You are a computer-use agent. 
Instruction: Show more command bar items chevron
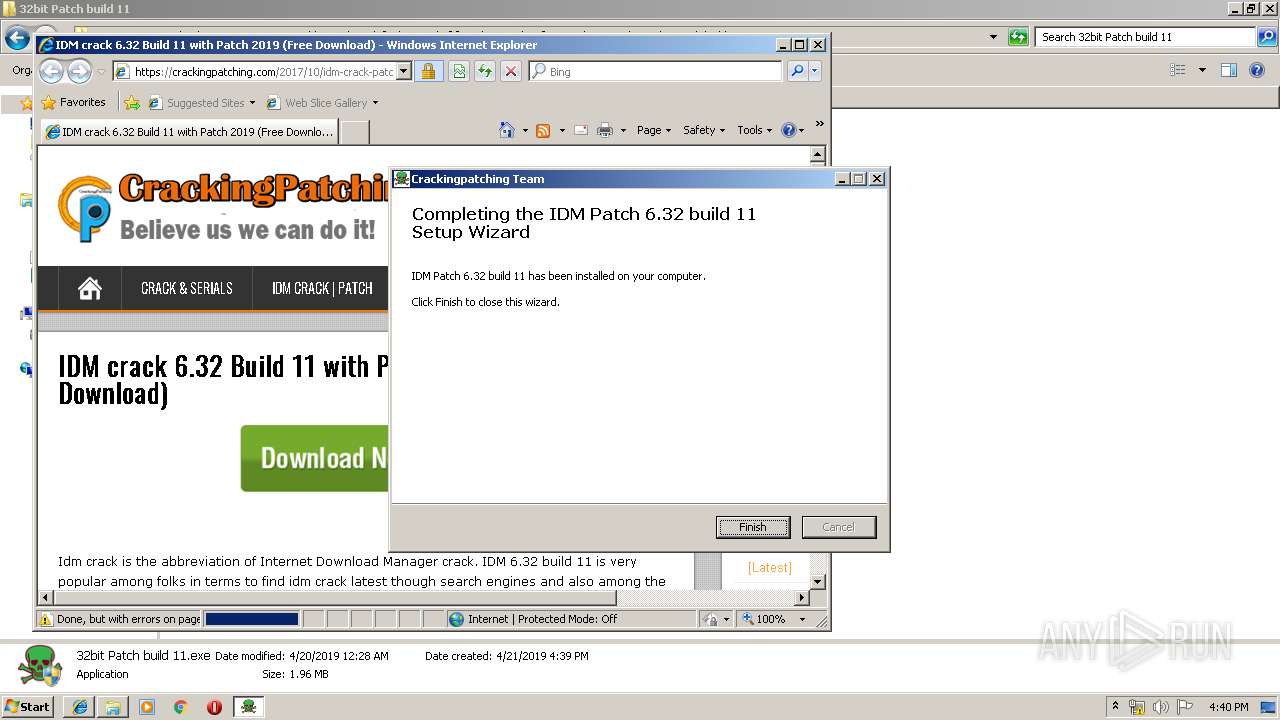coord(819,124)
